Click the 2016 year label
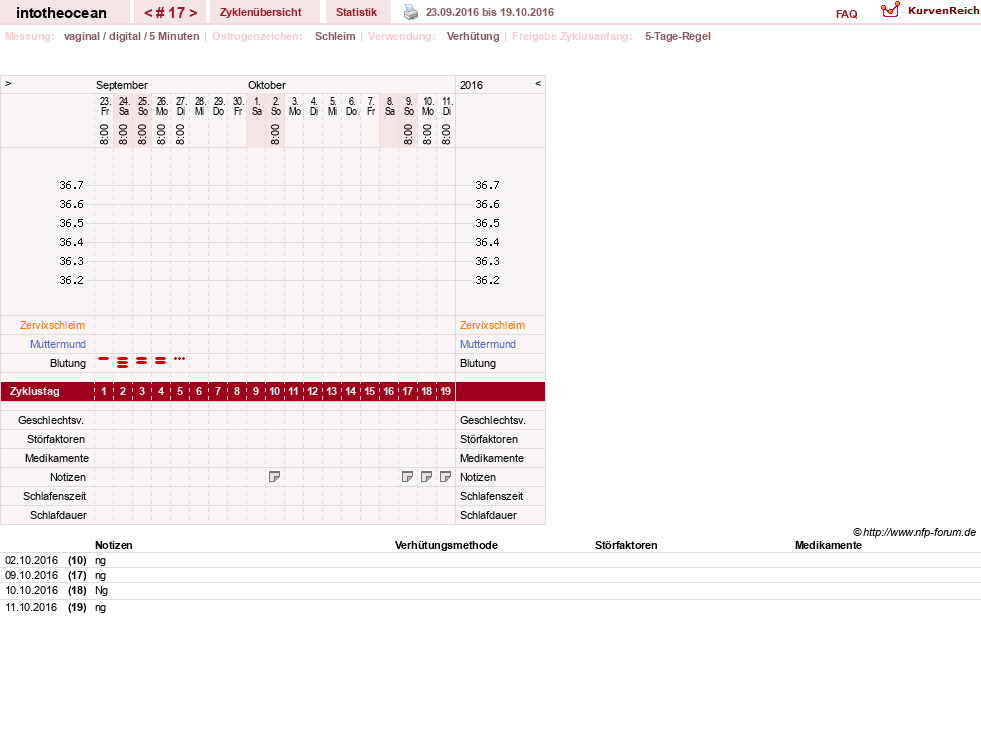Image resolution: width=981 pixels, height=744 pixels. (471, 85)
